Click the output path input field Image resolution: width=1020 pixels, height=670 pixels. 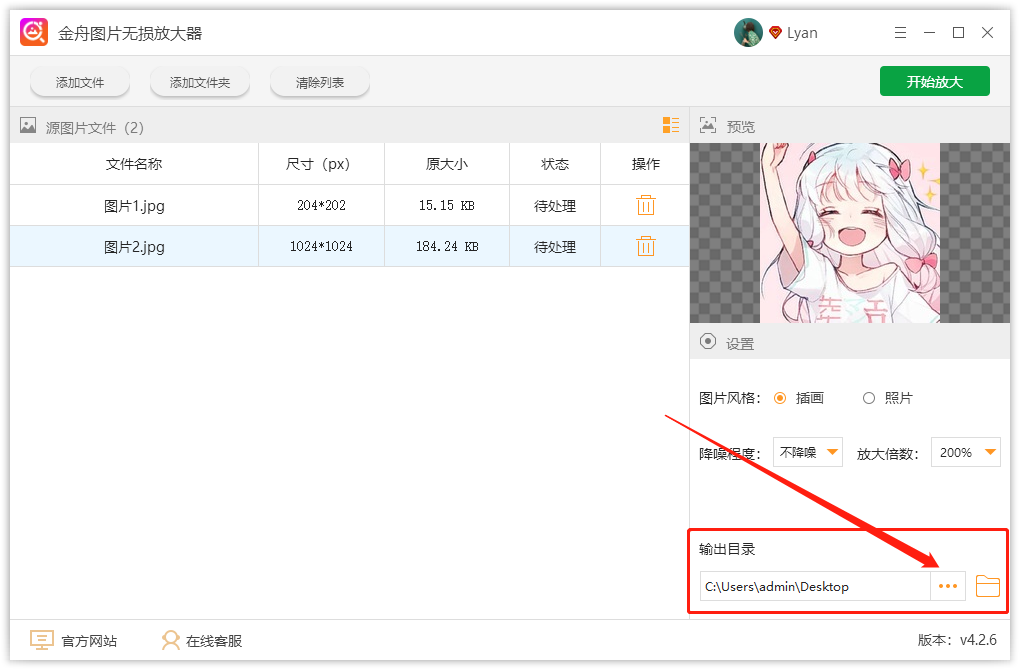pos(815,586)
